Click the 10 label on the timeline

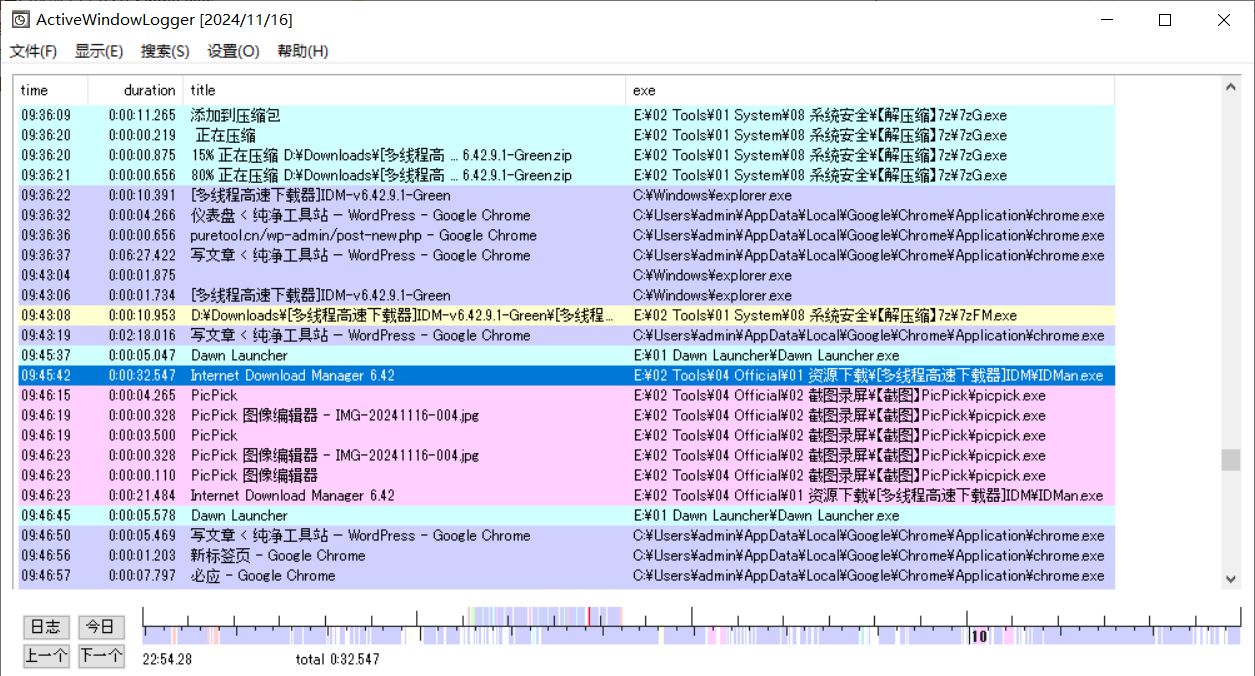click(x=978, y=634)
